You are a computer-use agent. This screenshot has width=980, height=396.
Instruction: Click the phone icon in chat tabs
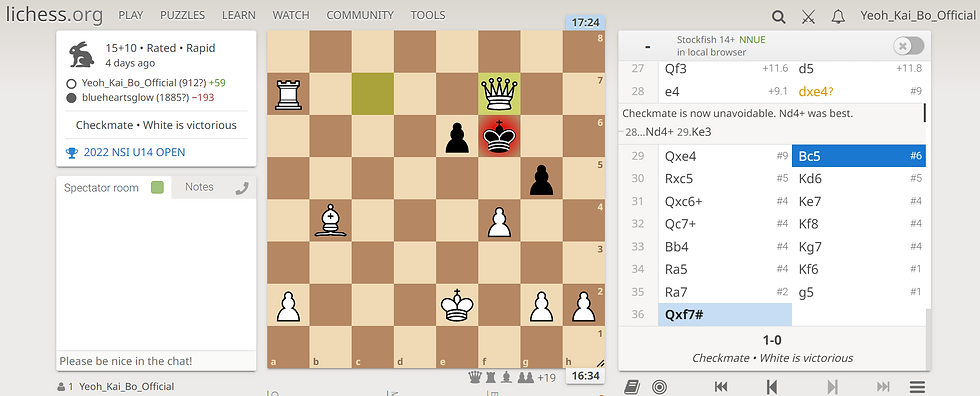[x=242, y=187]
